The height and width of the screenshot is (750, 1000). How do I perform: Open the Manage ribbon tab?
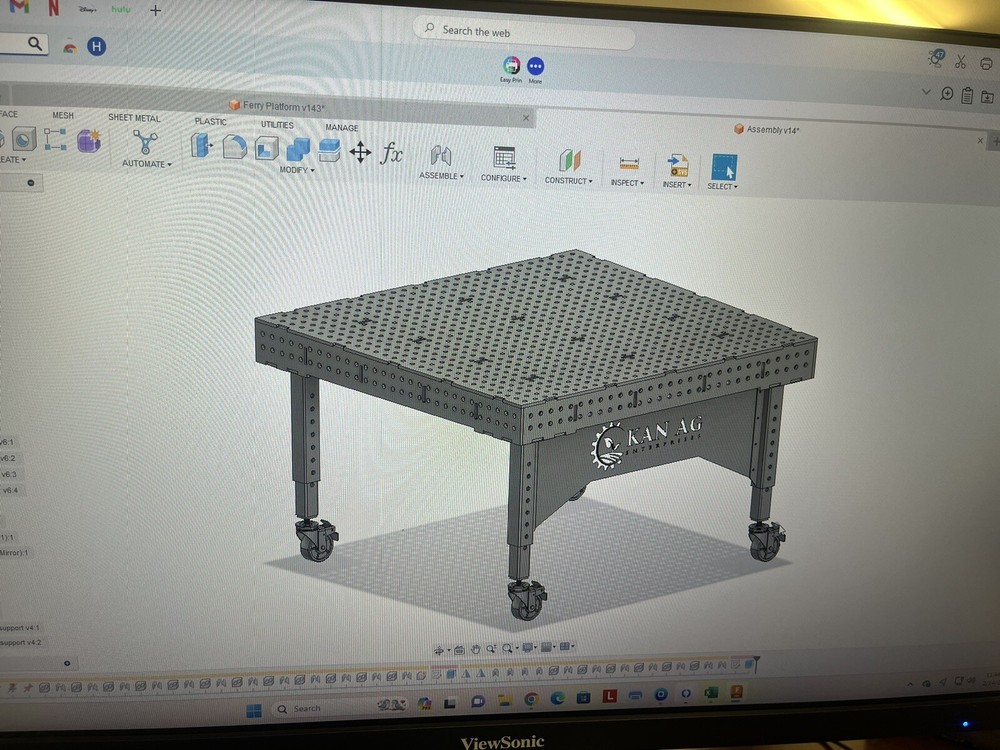(x=342, y=128)
